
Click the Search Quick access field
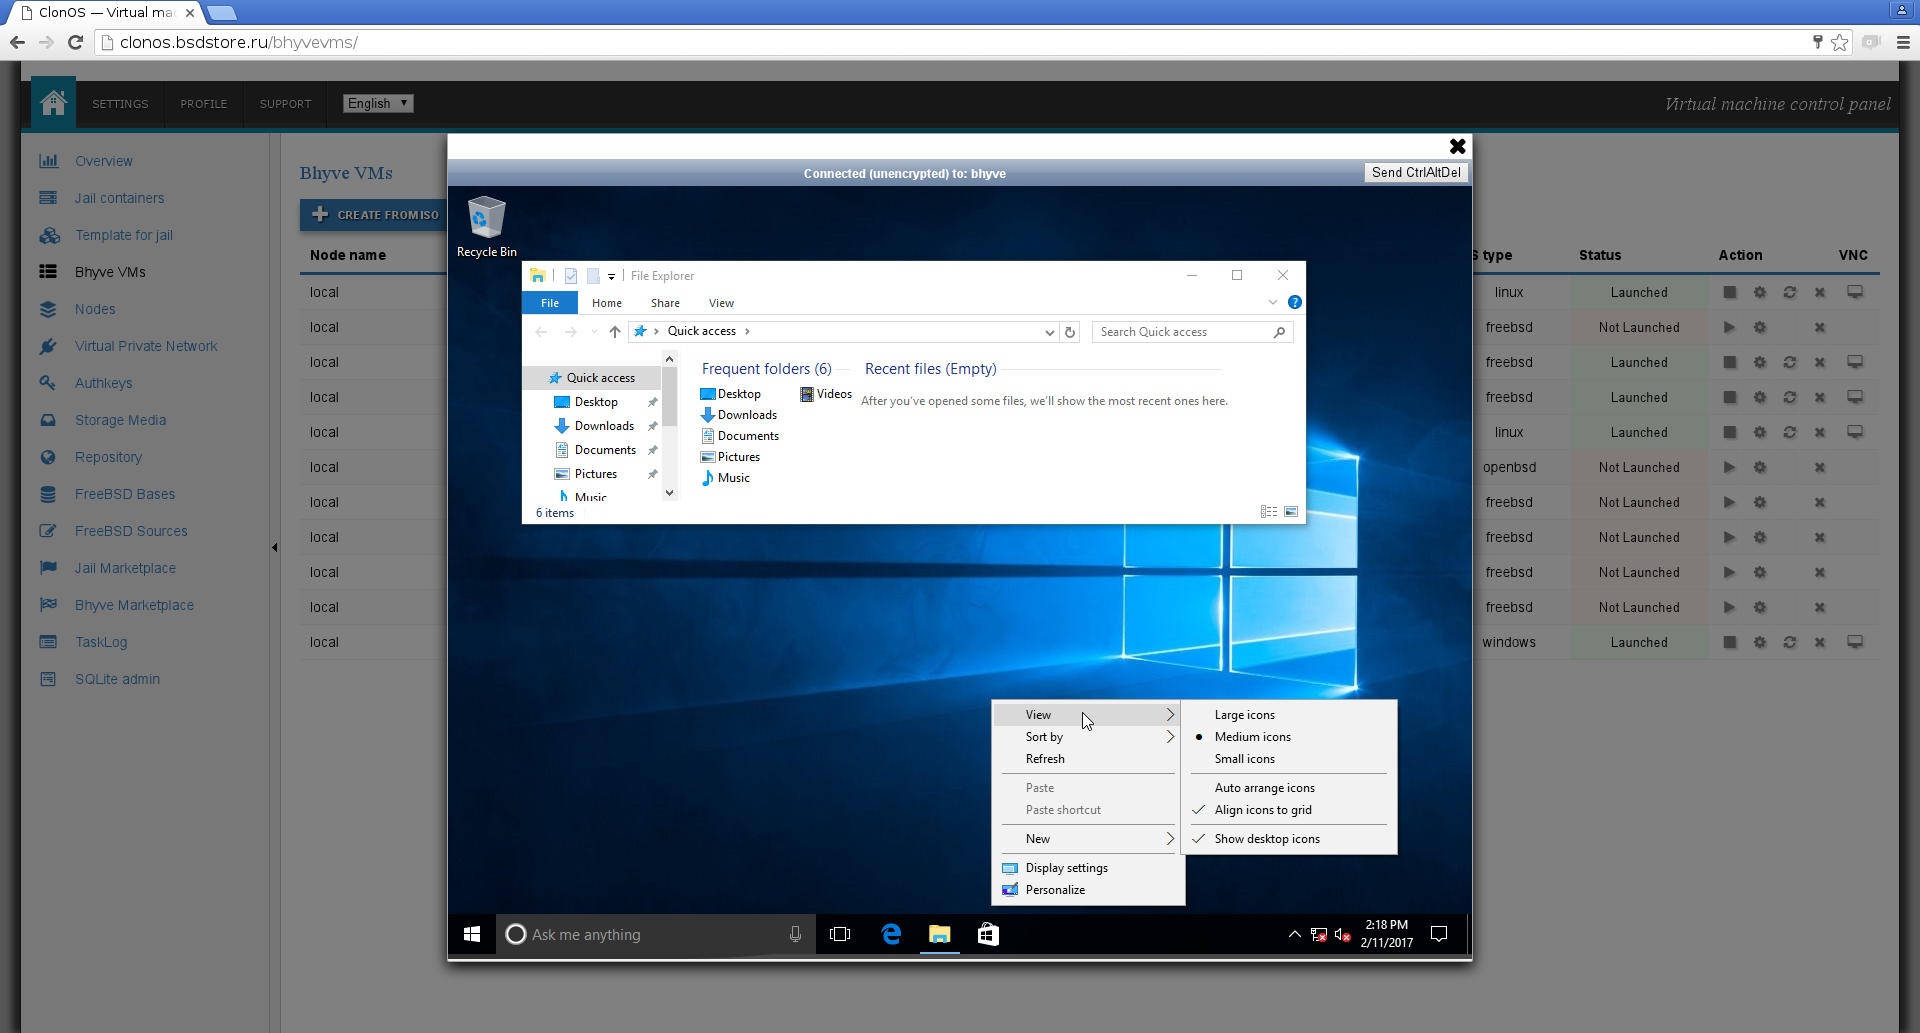(1192, 332)
